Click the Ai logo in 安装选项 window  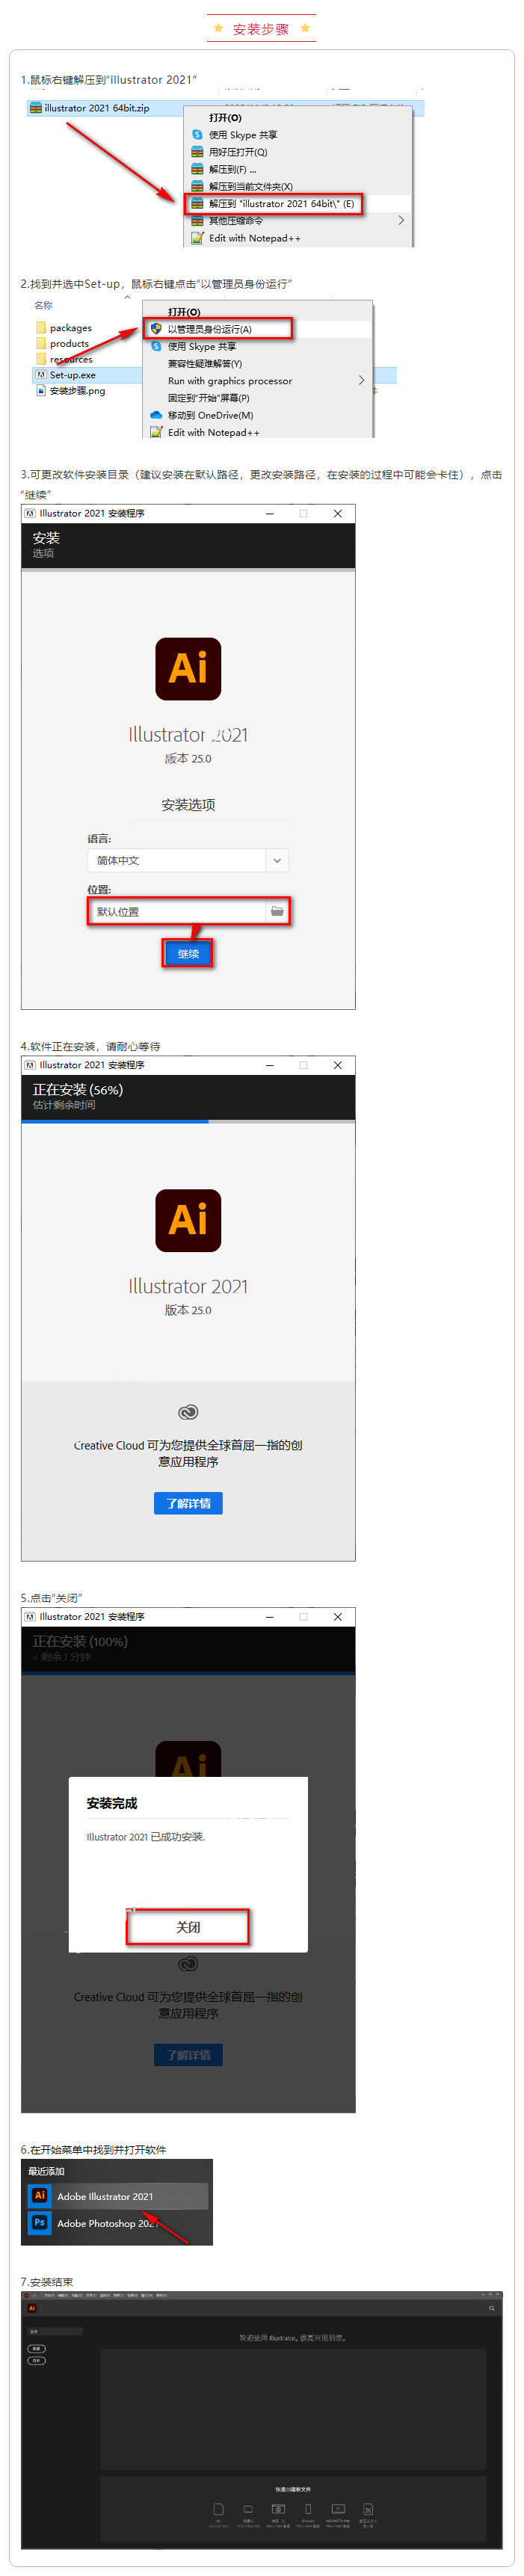point(188,669)
